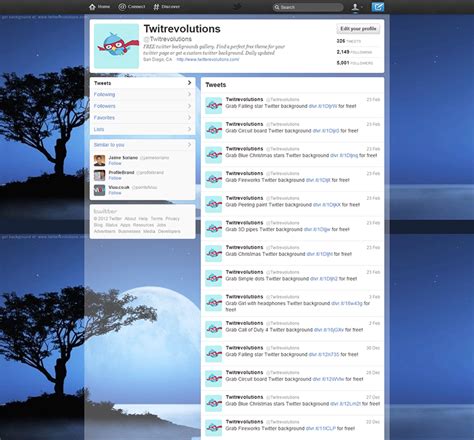Screen dimensions: 474x440
Task: Click the 2 Feb date on Call of Duty tweet
Action: (x=375, y=323)
